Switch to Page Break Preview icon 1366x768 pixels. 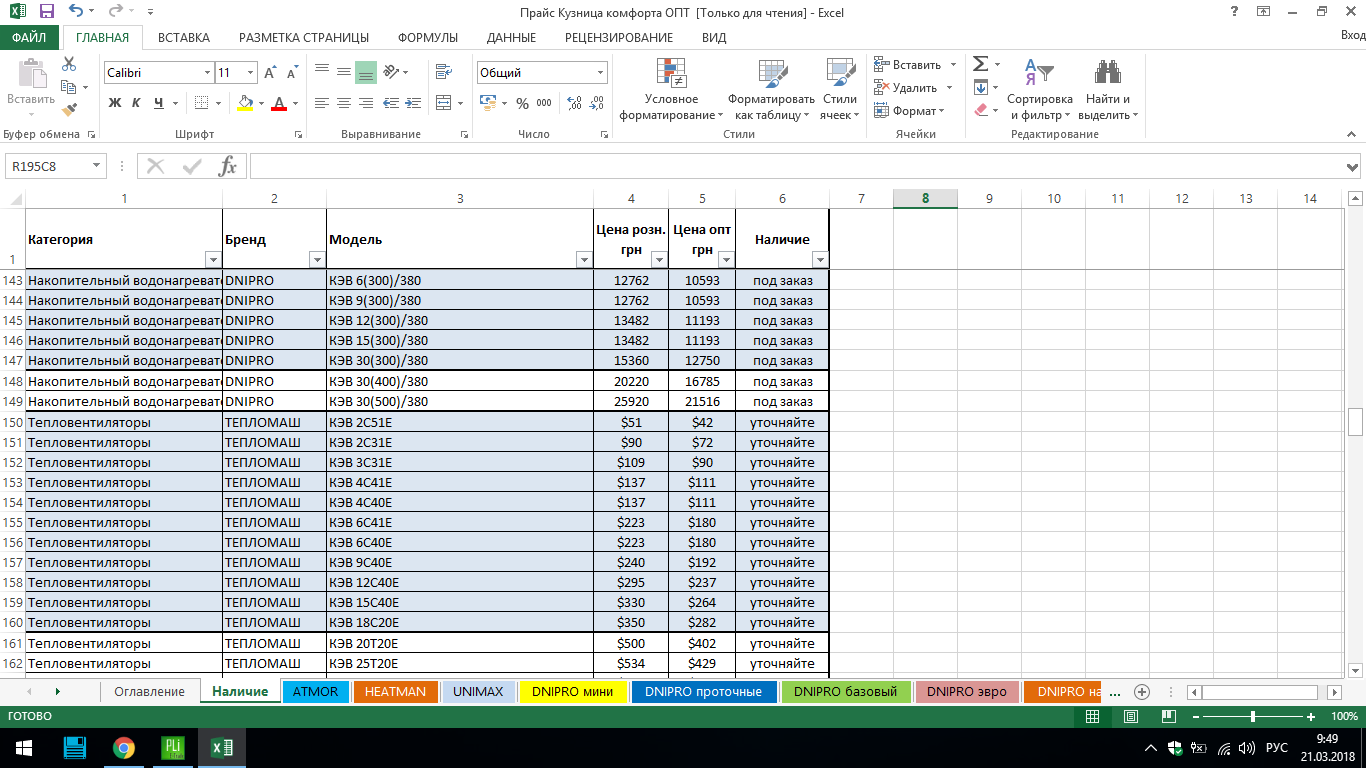click(1167, 717)
